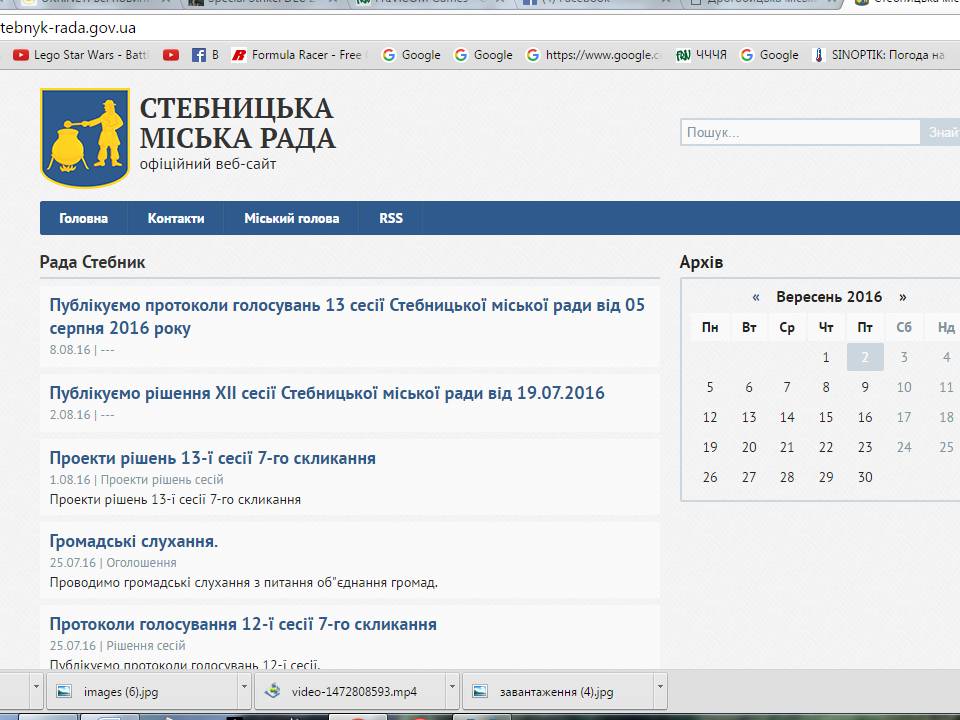Click the Стебницька Міська Рада site title

click(237, 123)
